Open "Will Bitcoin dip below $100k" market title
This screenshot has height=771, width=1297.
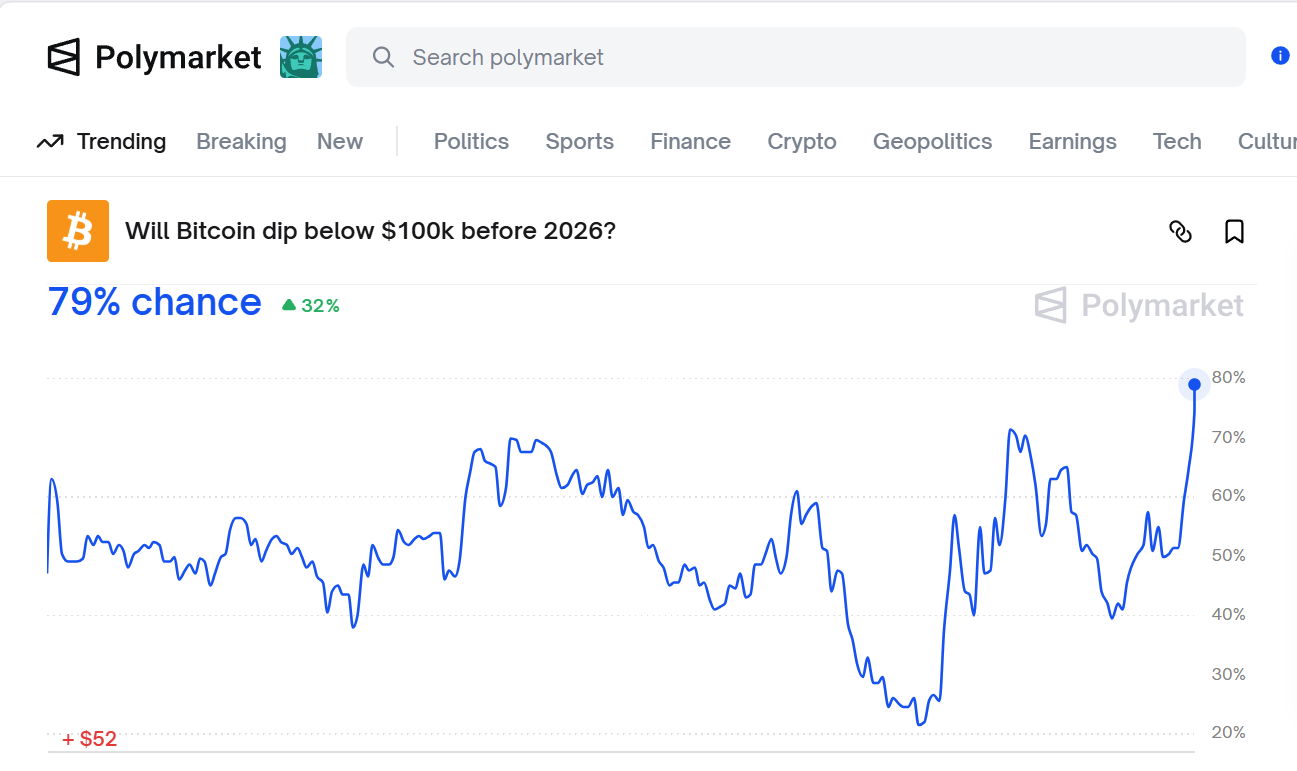point(370,231)
